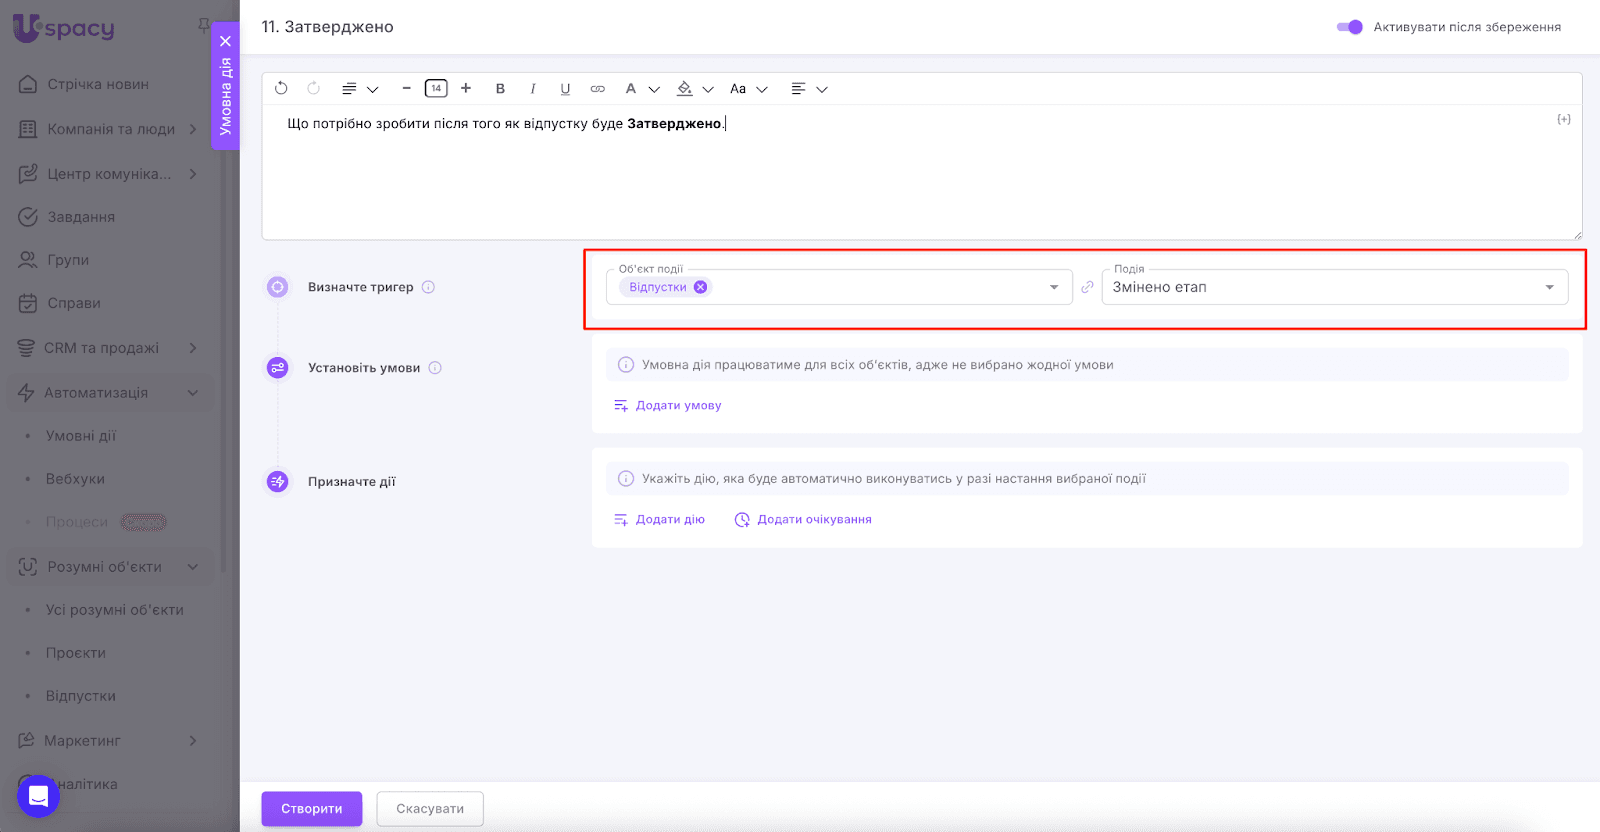Apply underline formatting
The image size is (1600, 832).
click(x=565, y=89)
